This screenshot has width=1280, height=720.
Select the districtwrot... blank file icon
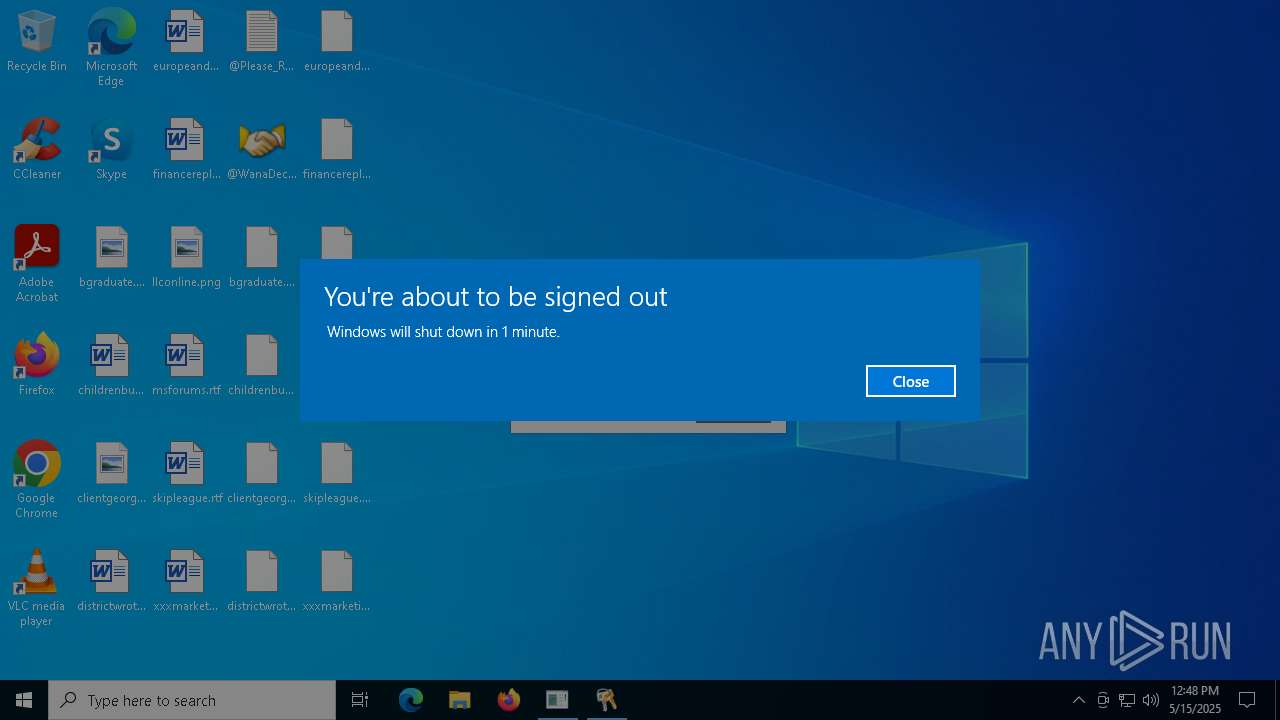[261, 581]
